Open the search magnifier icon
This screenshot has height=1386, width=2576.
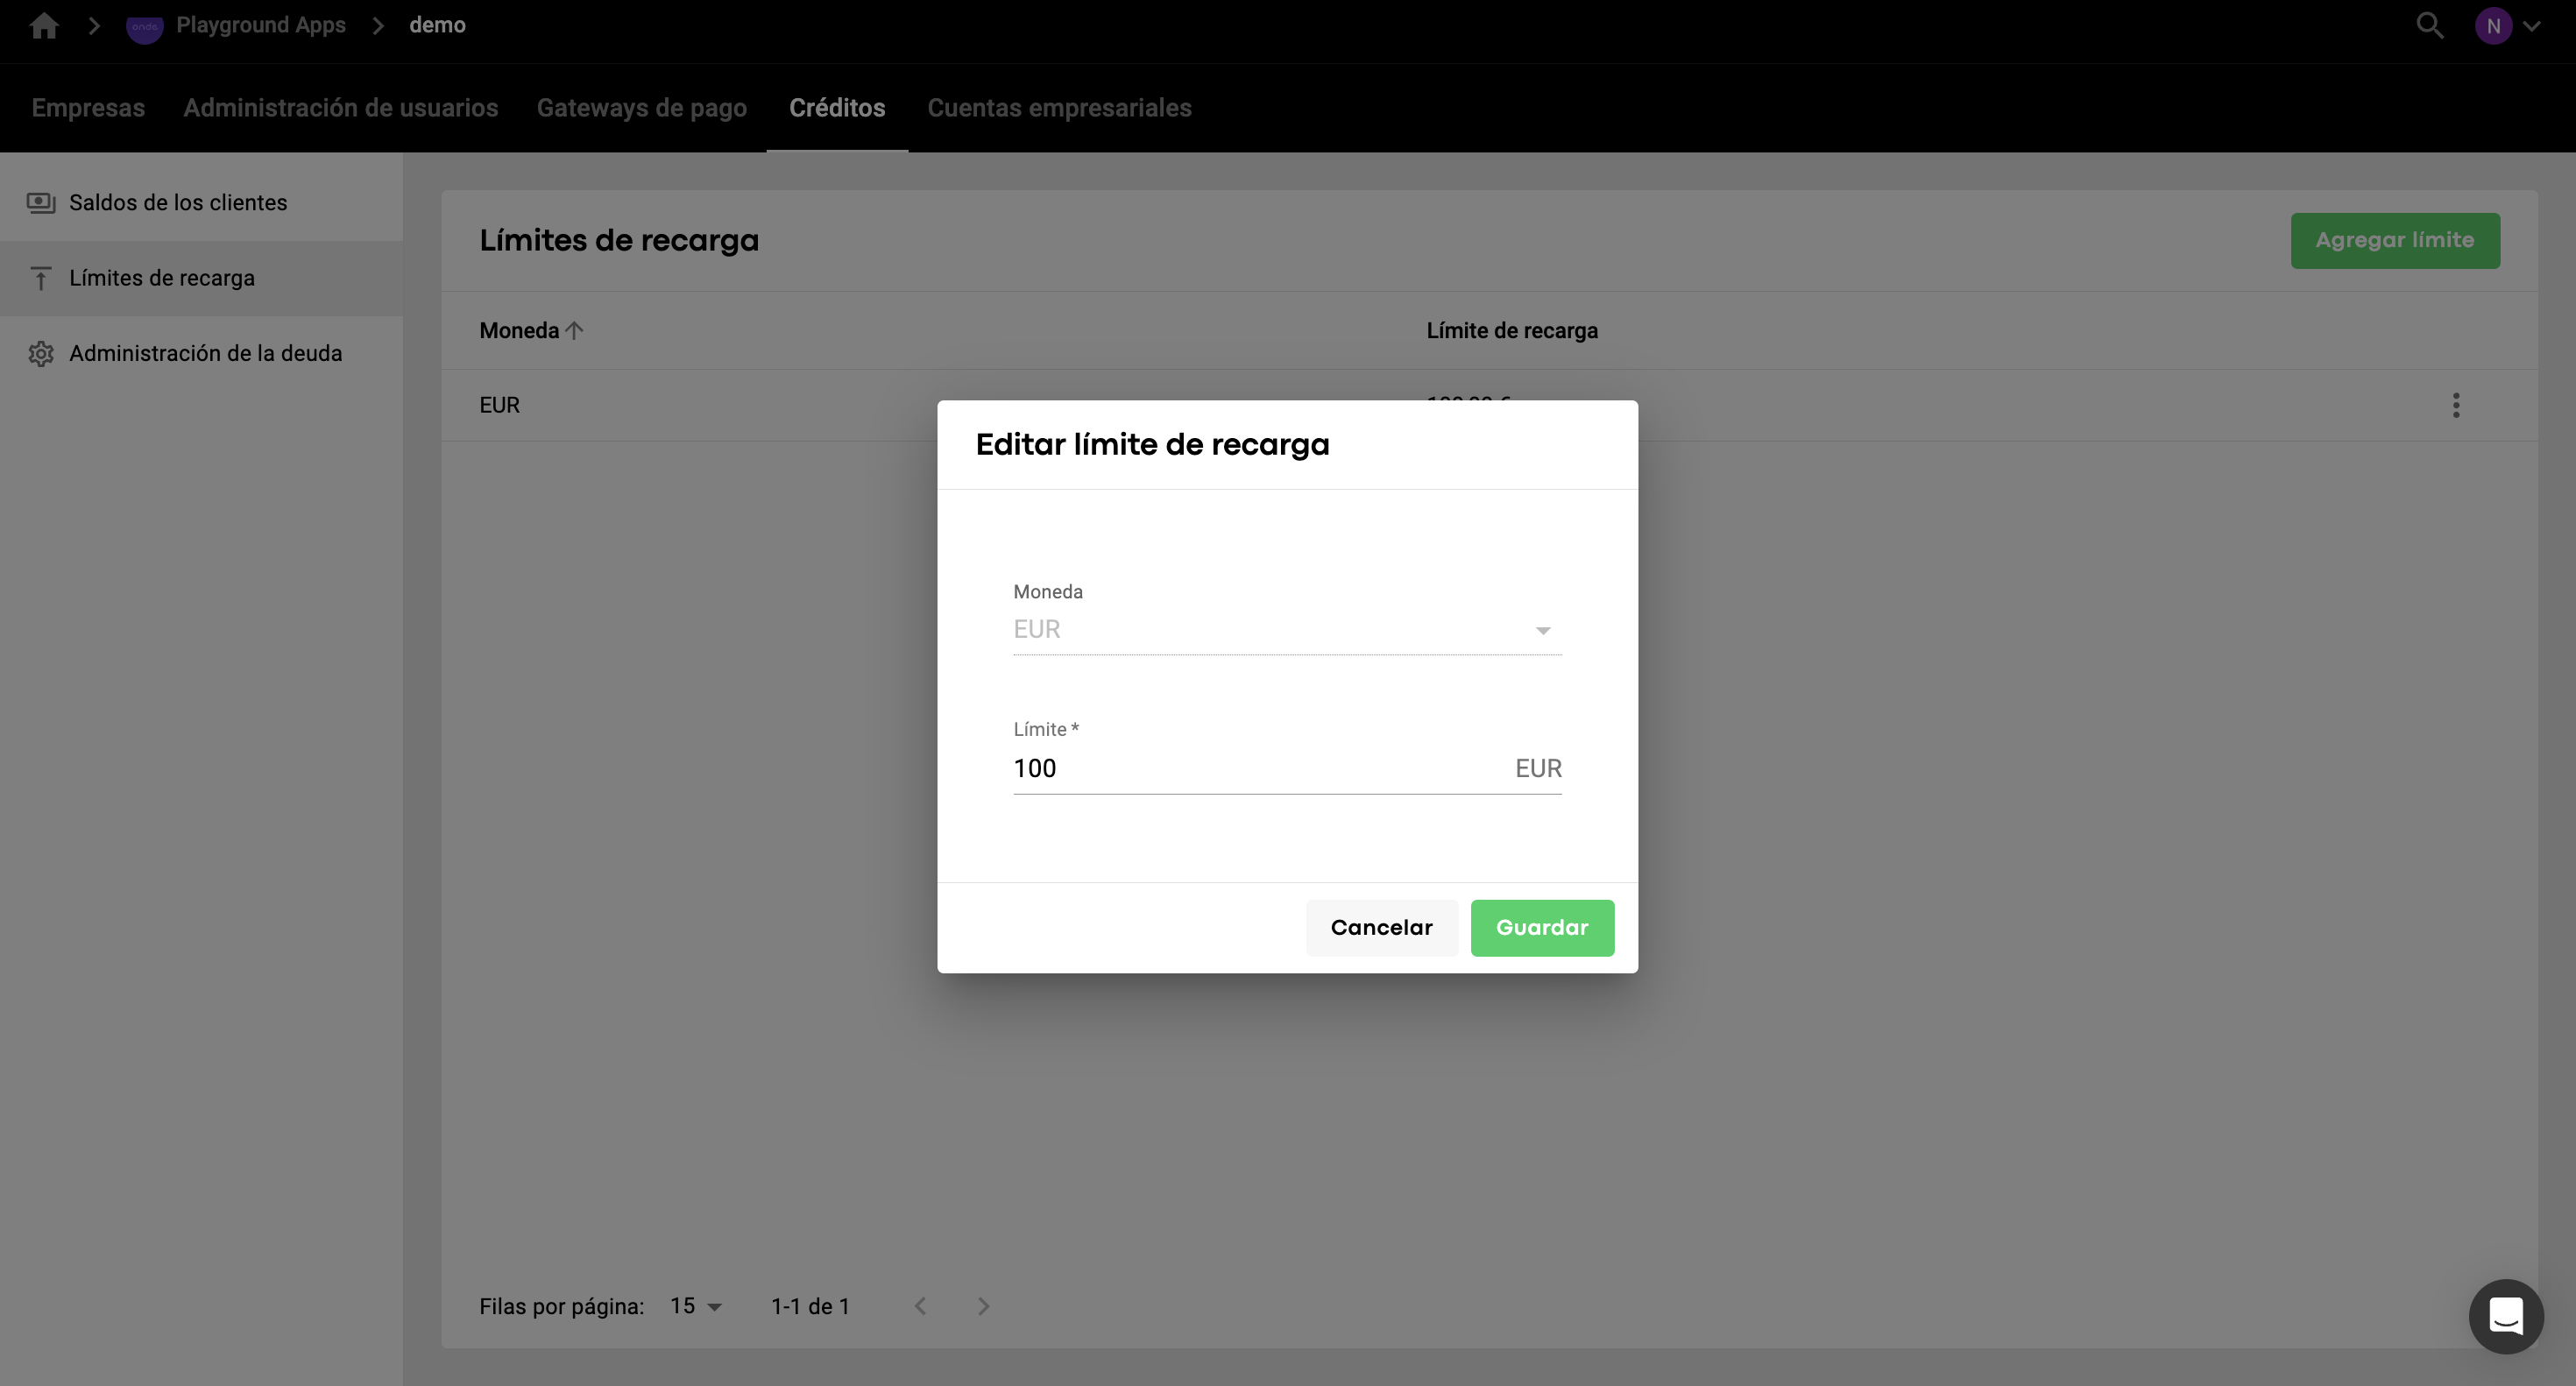coord(2429,25)
